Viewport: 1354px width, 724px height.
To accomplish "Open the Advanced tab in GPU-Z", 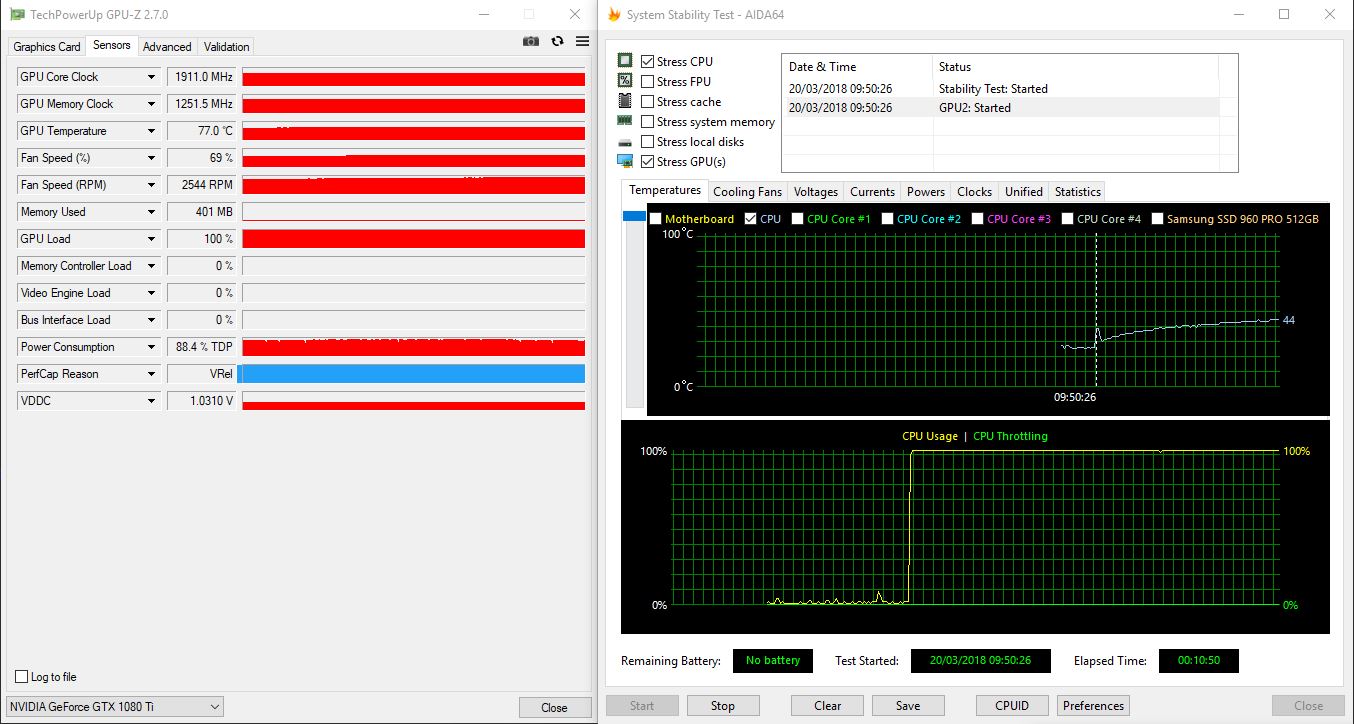I will (167, 47).
